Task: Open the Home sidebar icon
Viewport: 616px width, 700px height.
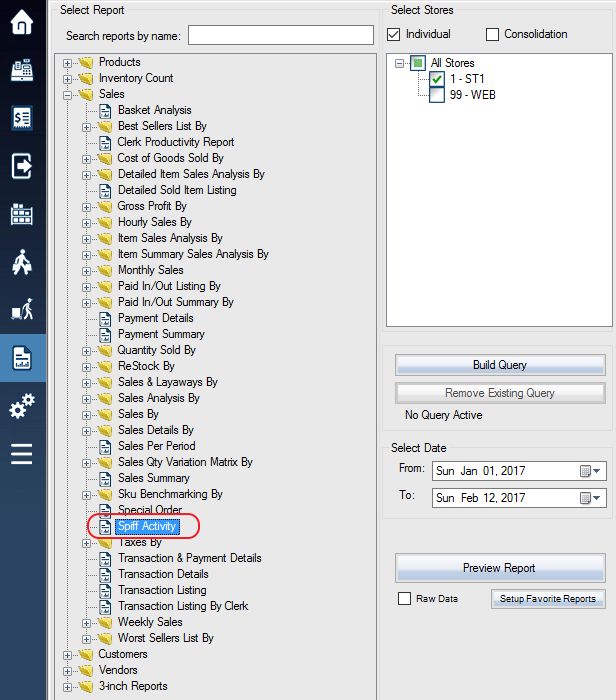Action: (22, 22)
